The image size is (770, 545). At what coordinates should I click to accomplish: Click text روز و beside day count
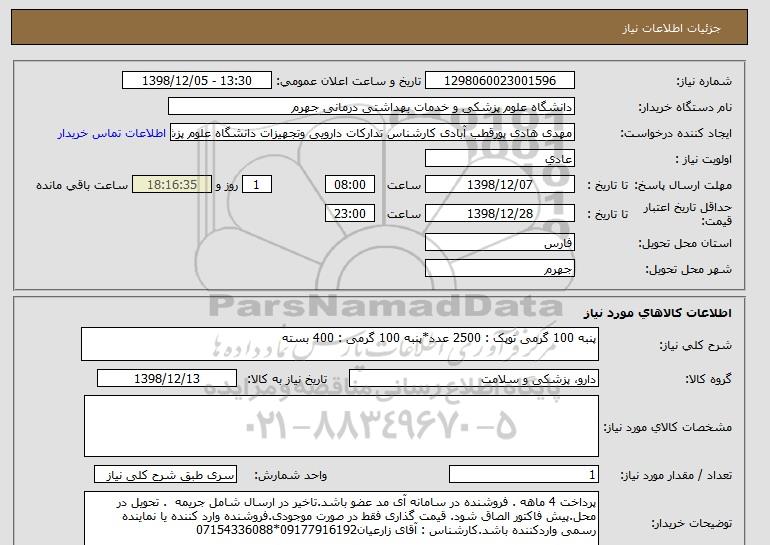click(226, 186)
